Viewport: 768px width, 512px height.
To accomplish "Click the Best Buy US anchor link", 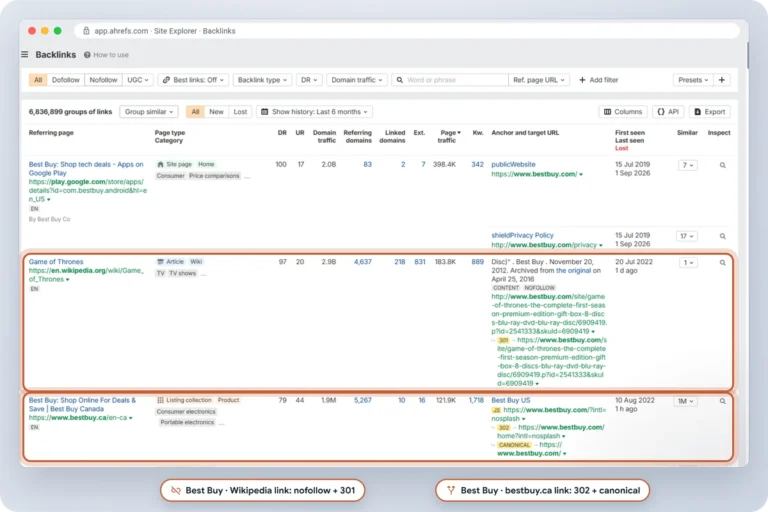I will pos(510,400).
